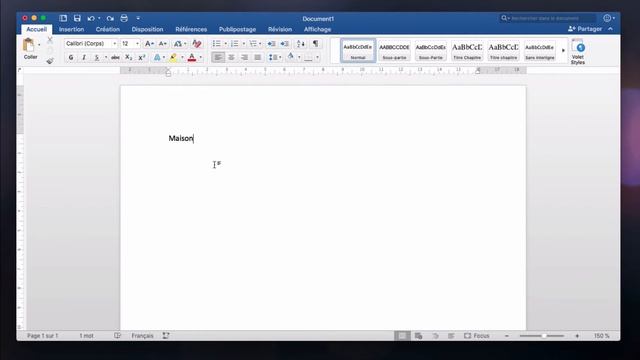Open the Révision tab

tap(280, 29)
